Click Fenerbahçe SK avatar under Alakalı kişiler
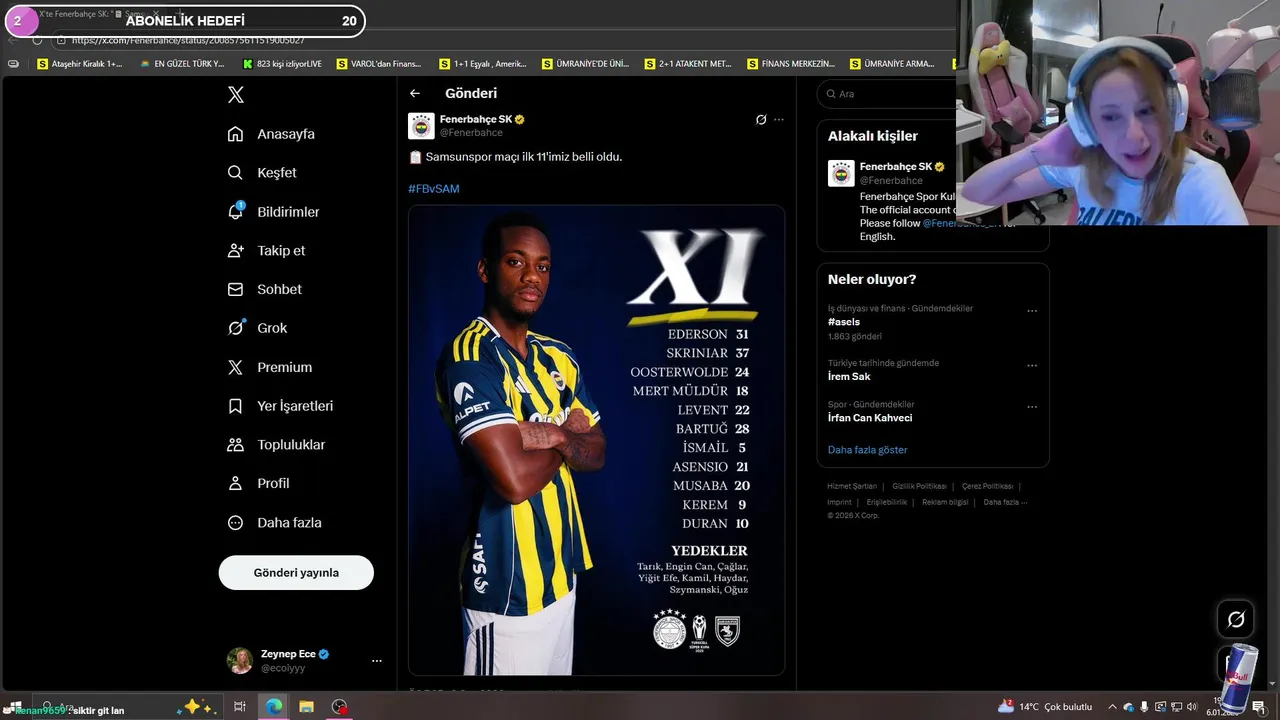 [x=841, y=174]
